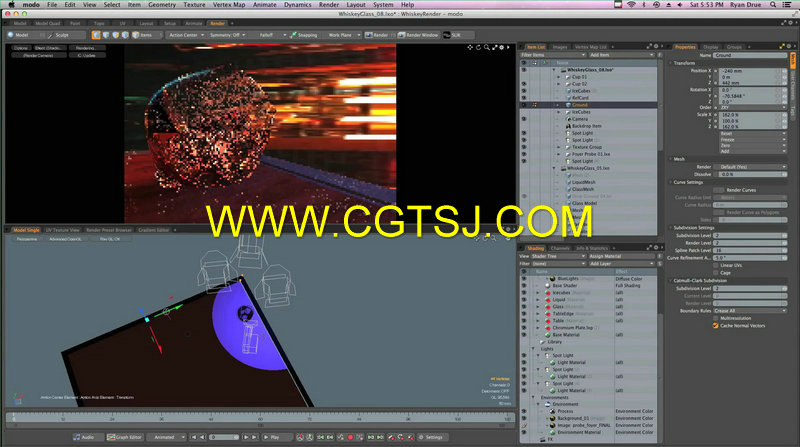Open the Graph Editor
Image resolution: width=800 pixels, height=447 pixels.
click(124, 437)
